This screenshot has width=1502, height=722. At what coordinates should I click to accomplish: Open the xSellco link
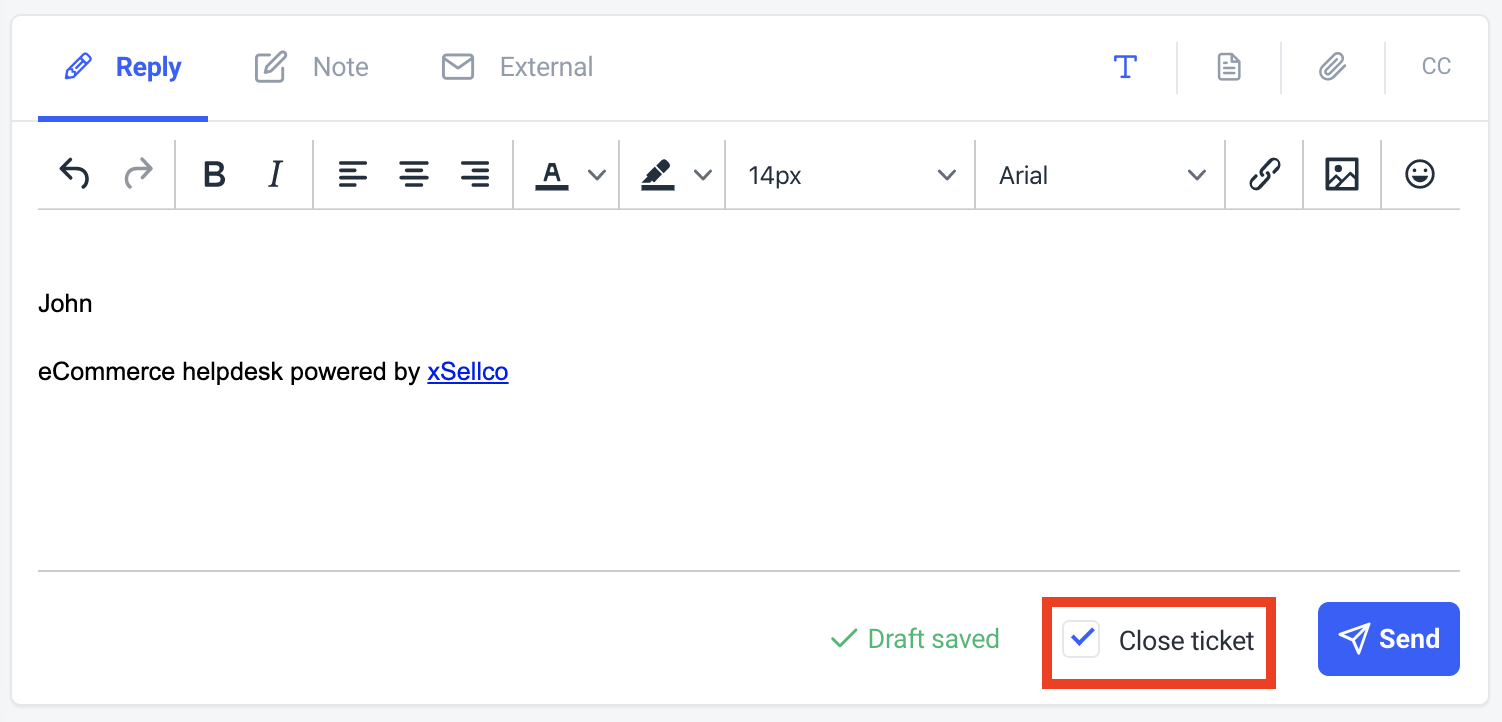click(x=468, y=372)
